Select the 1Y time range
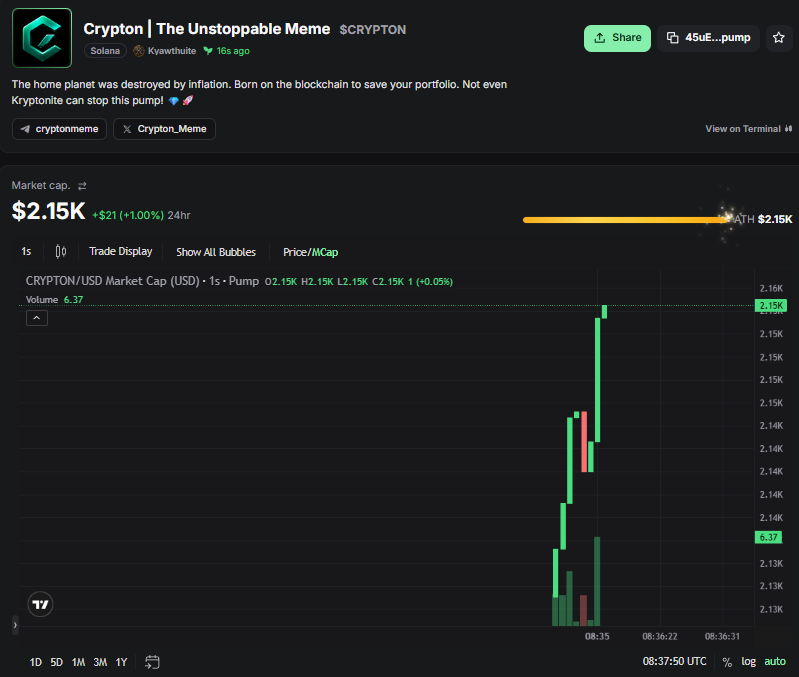The height and width of the screenshot is (677, 799). coord(121,662)
